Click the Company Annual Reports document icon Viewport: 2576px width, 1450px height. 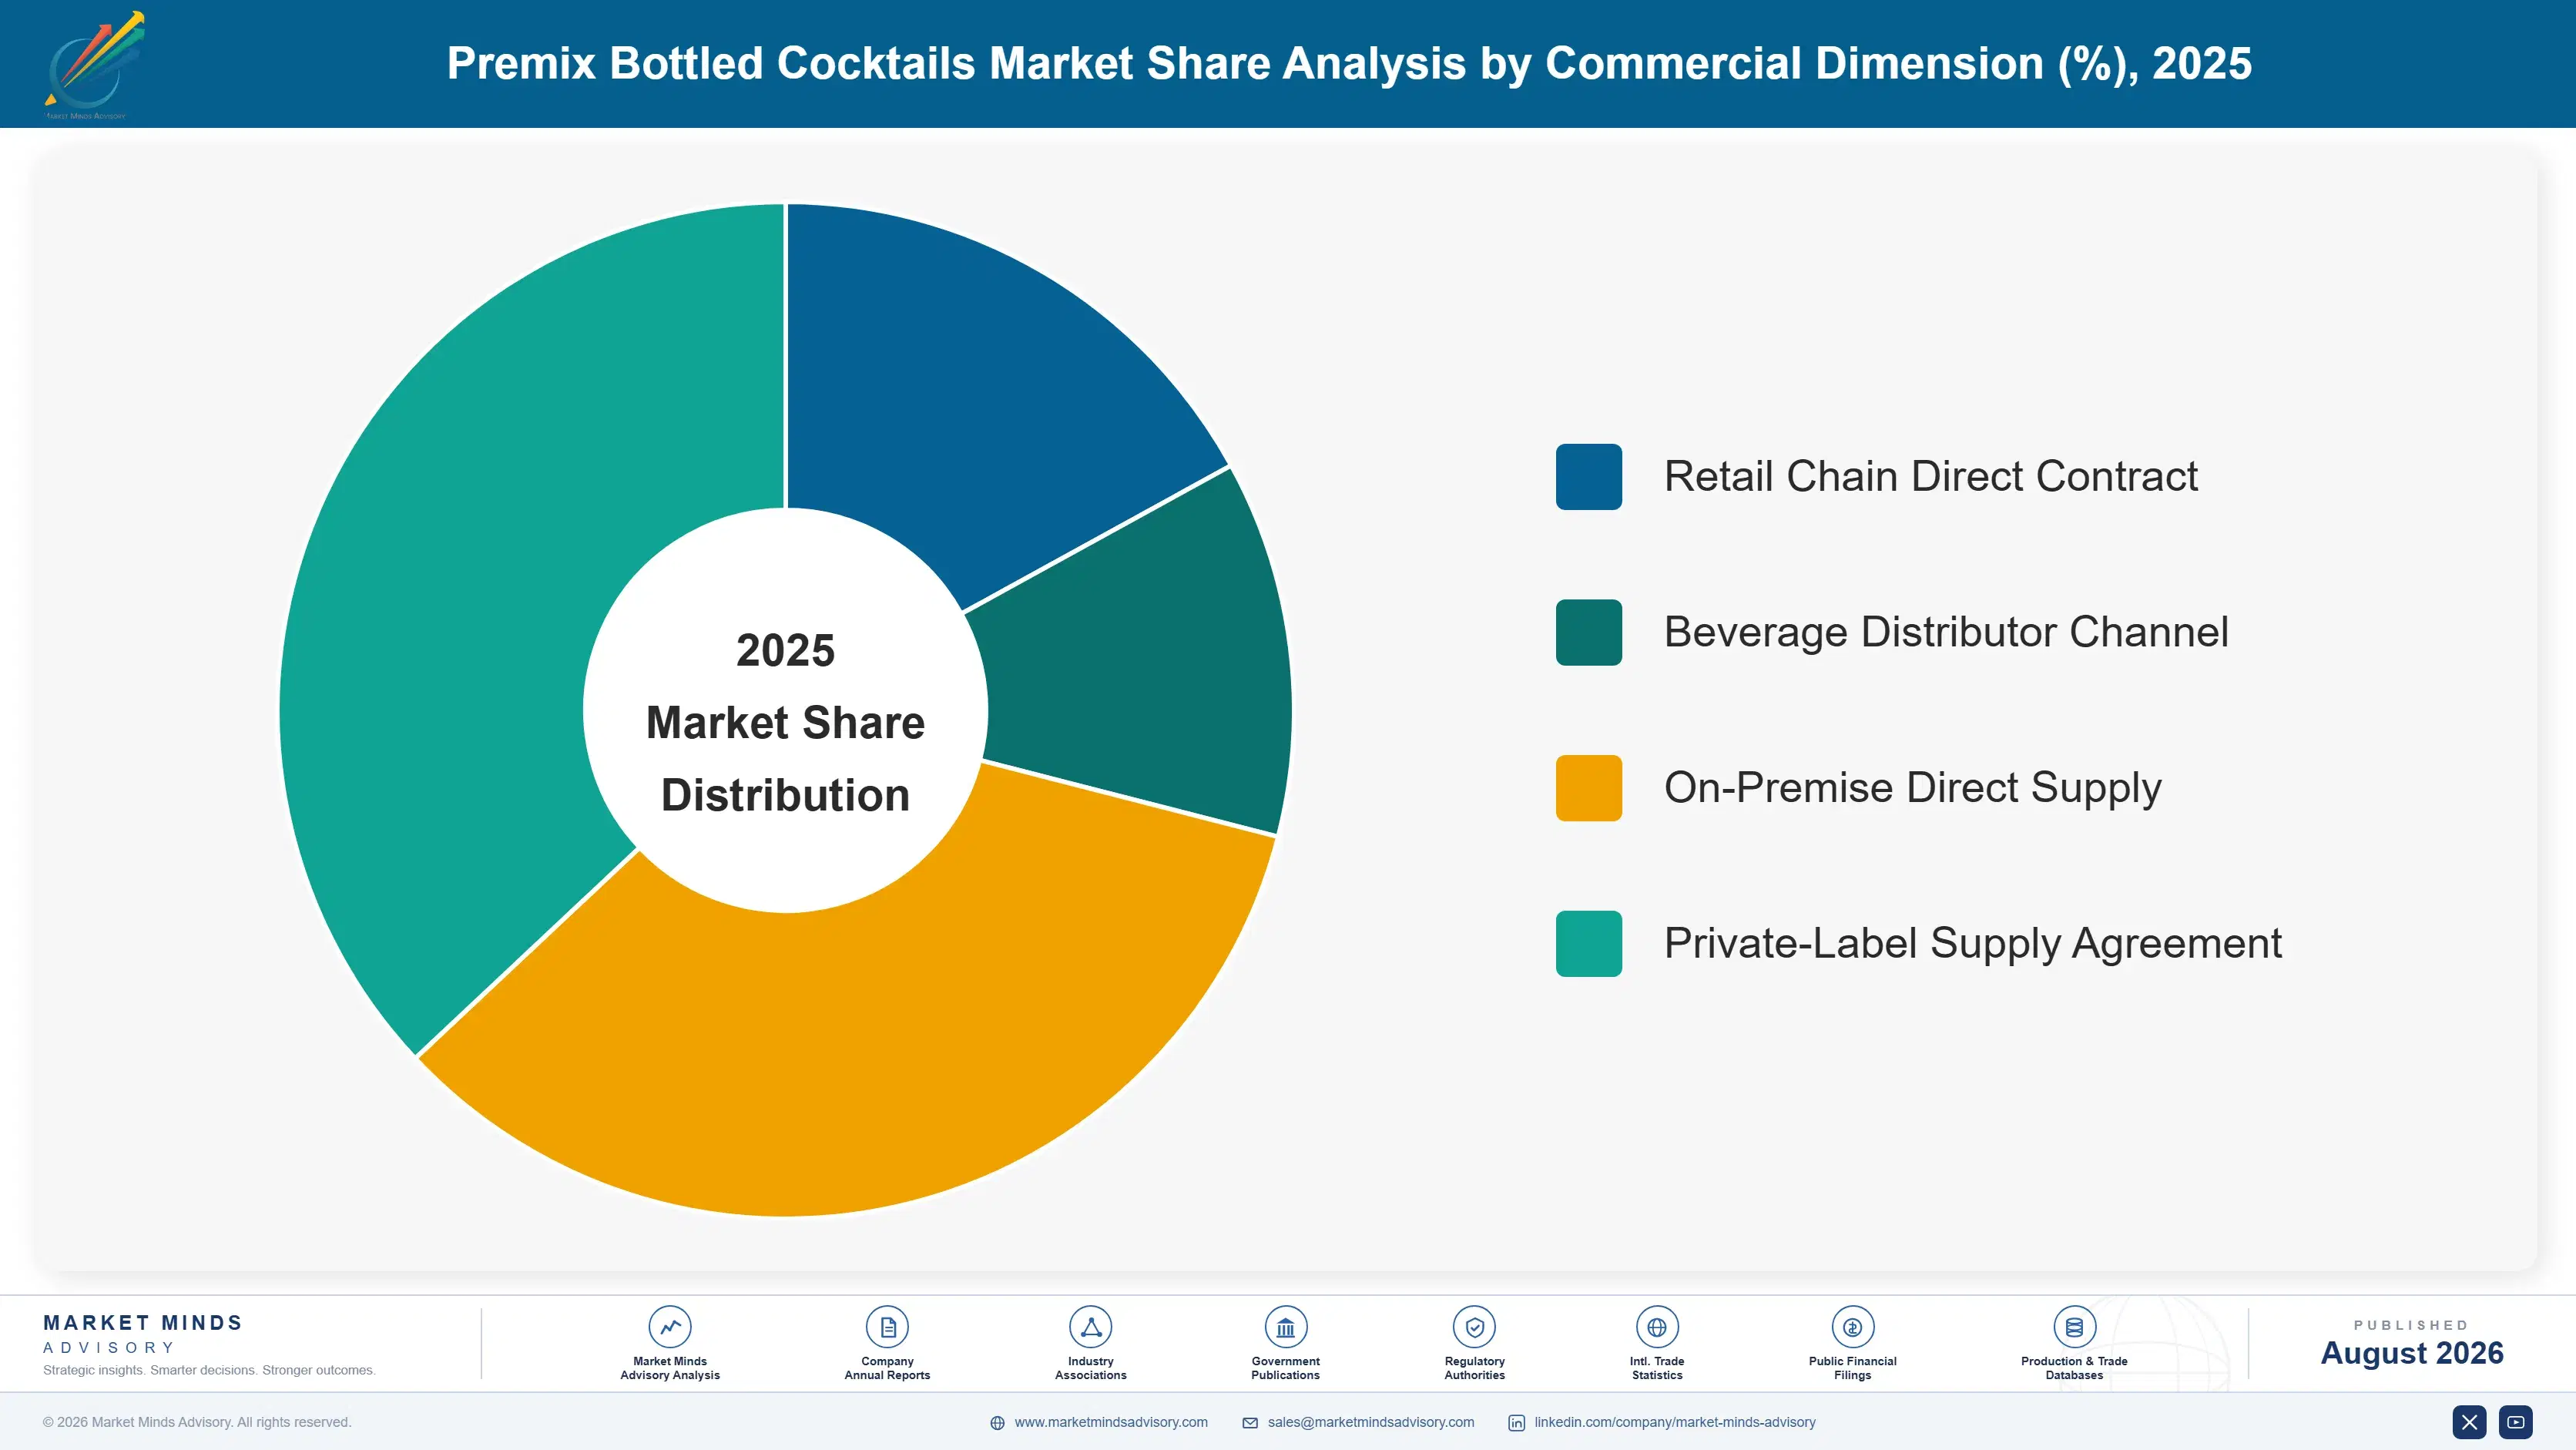887,1327
